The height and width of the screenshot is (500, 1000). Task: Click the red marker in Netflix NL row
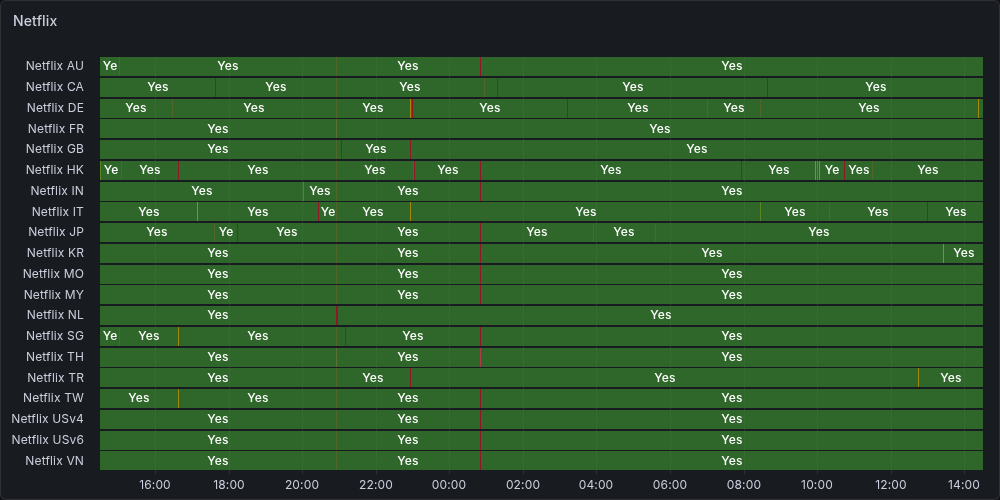[x=337, y=315]
